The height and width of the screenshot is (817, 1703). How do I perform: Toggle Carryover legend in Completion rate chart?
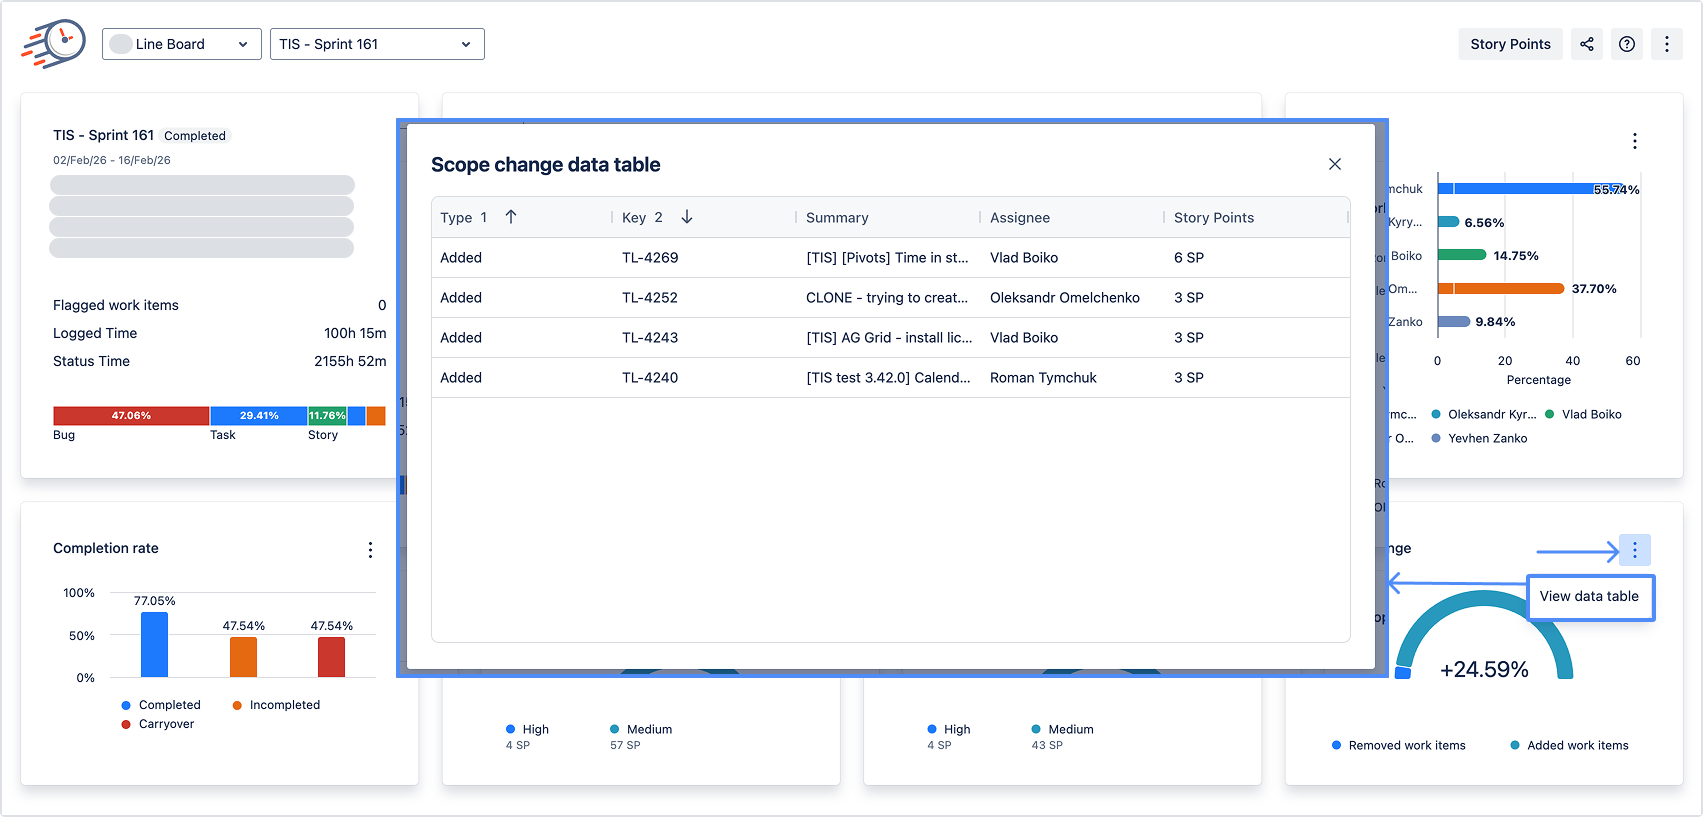point(158,724)
